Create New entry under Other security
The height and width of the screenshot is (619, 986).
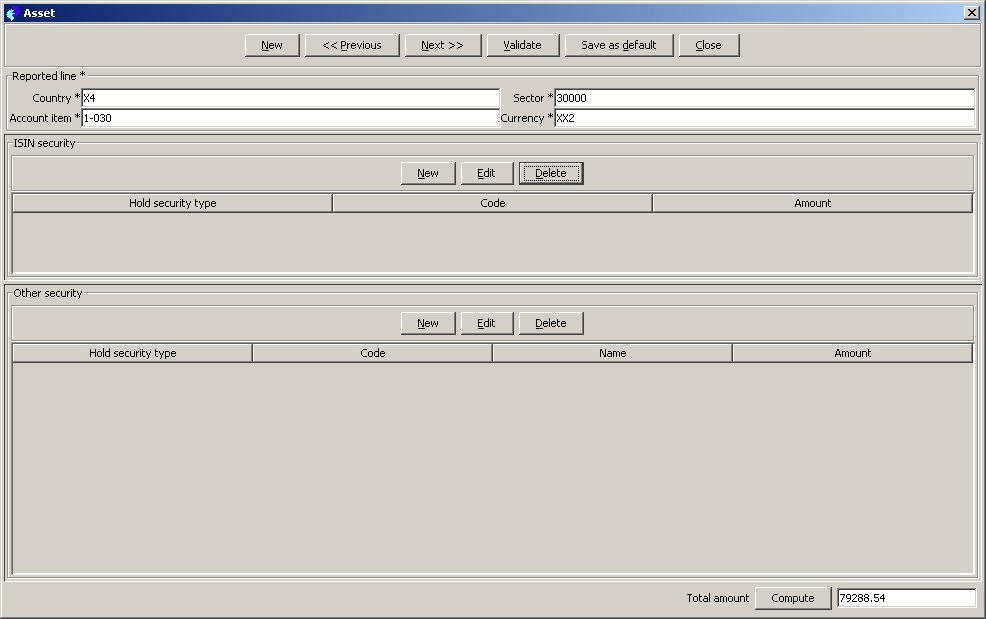pos(428,323)
